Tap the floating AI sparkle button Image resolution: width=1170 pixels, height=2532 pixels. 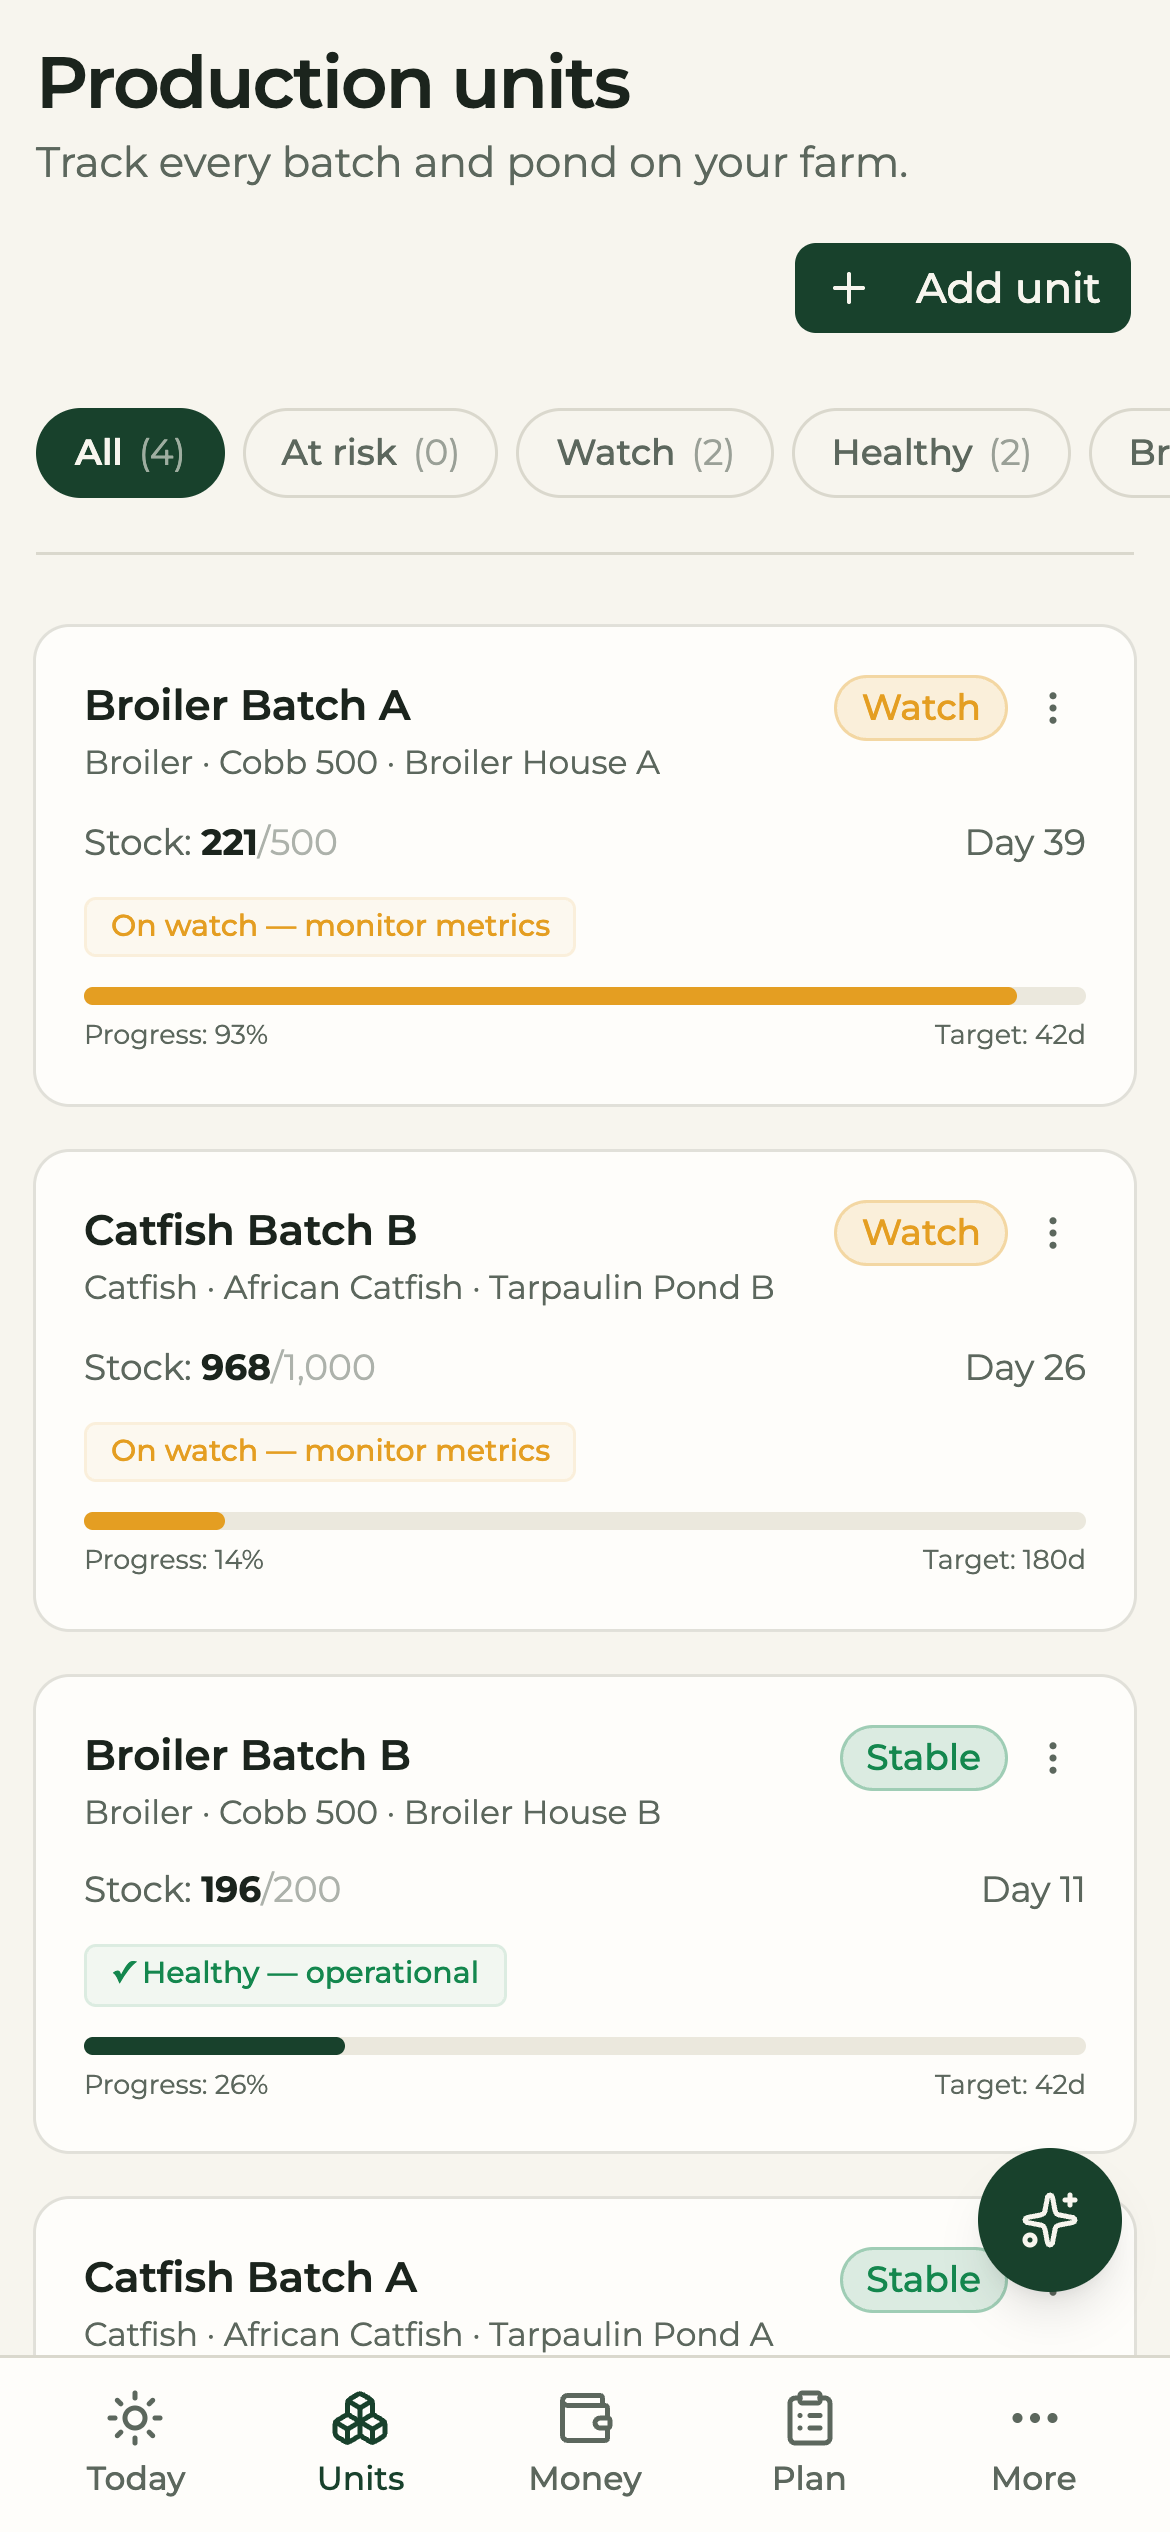click(1050, 2220)
